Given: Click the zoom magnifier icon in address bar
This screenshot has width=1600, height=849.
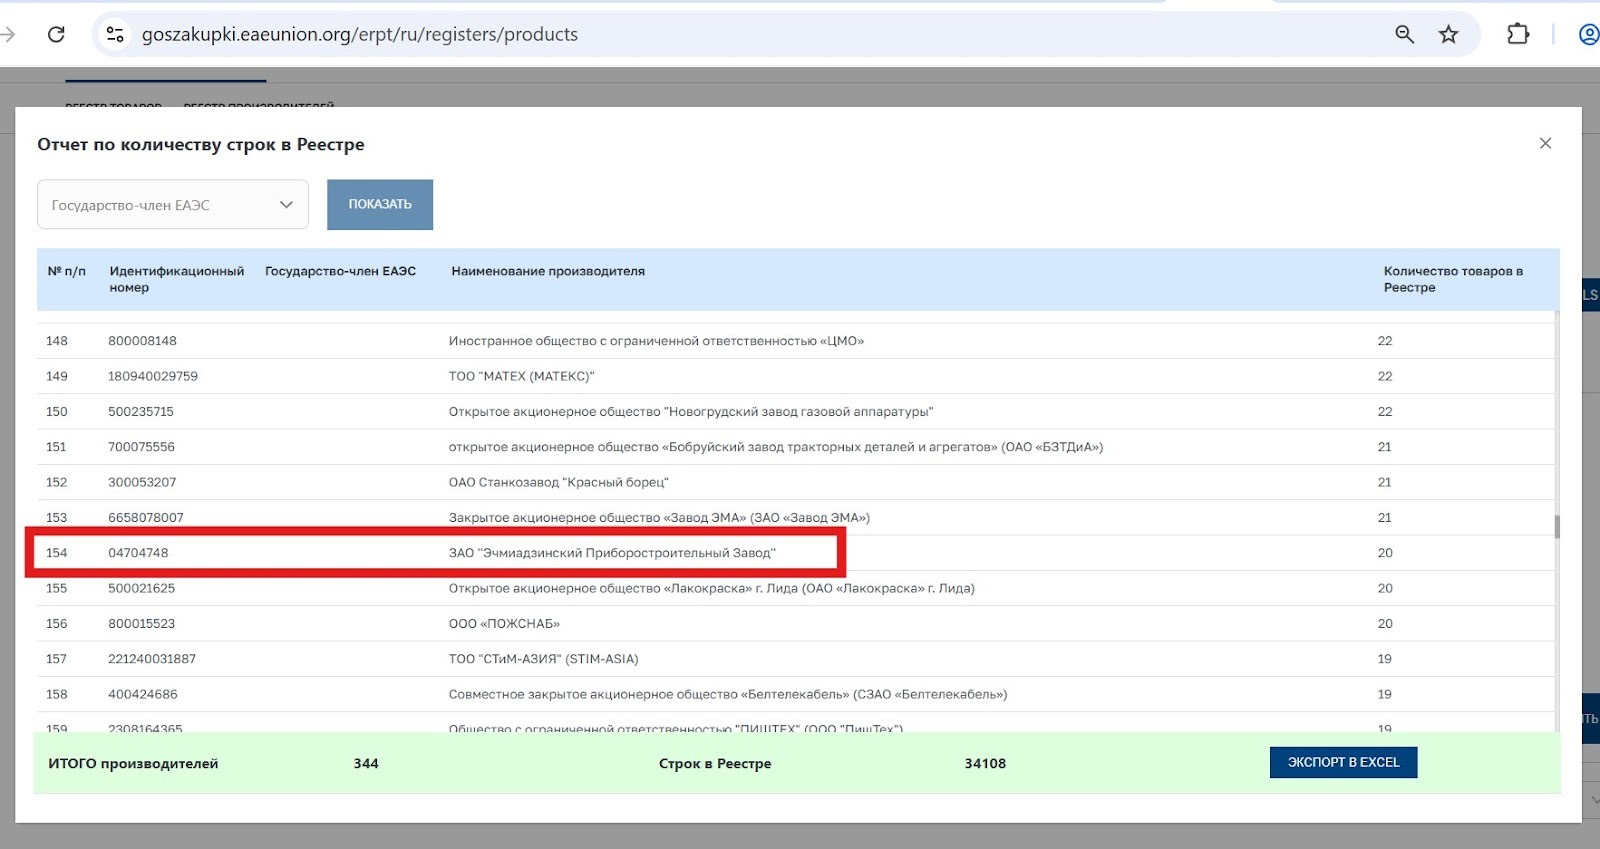Looking at the screenshot, I should coord(1404,34).
